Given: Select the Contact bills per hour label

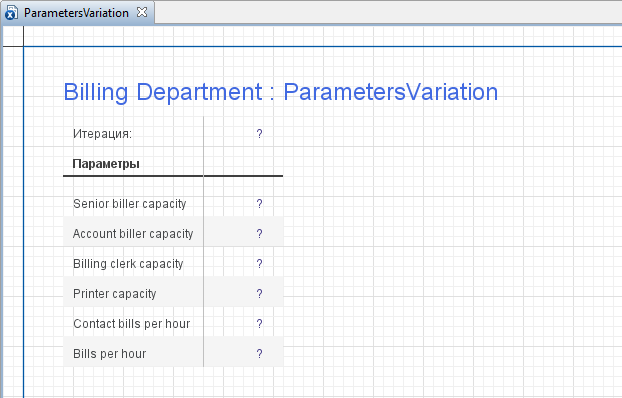Looking at the screenshot, I should click(x=132, y=324).
